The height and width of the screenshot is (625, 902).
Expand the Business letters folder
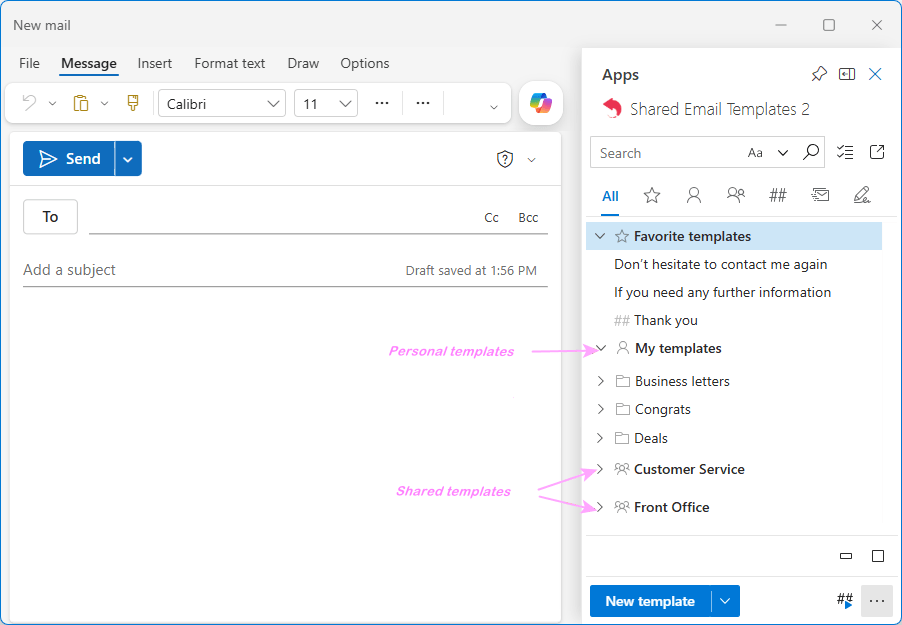coord(601,381)
